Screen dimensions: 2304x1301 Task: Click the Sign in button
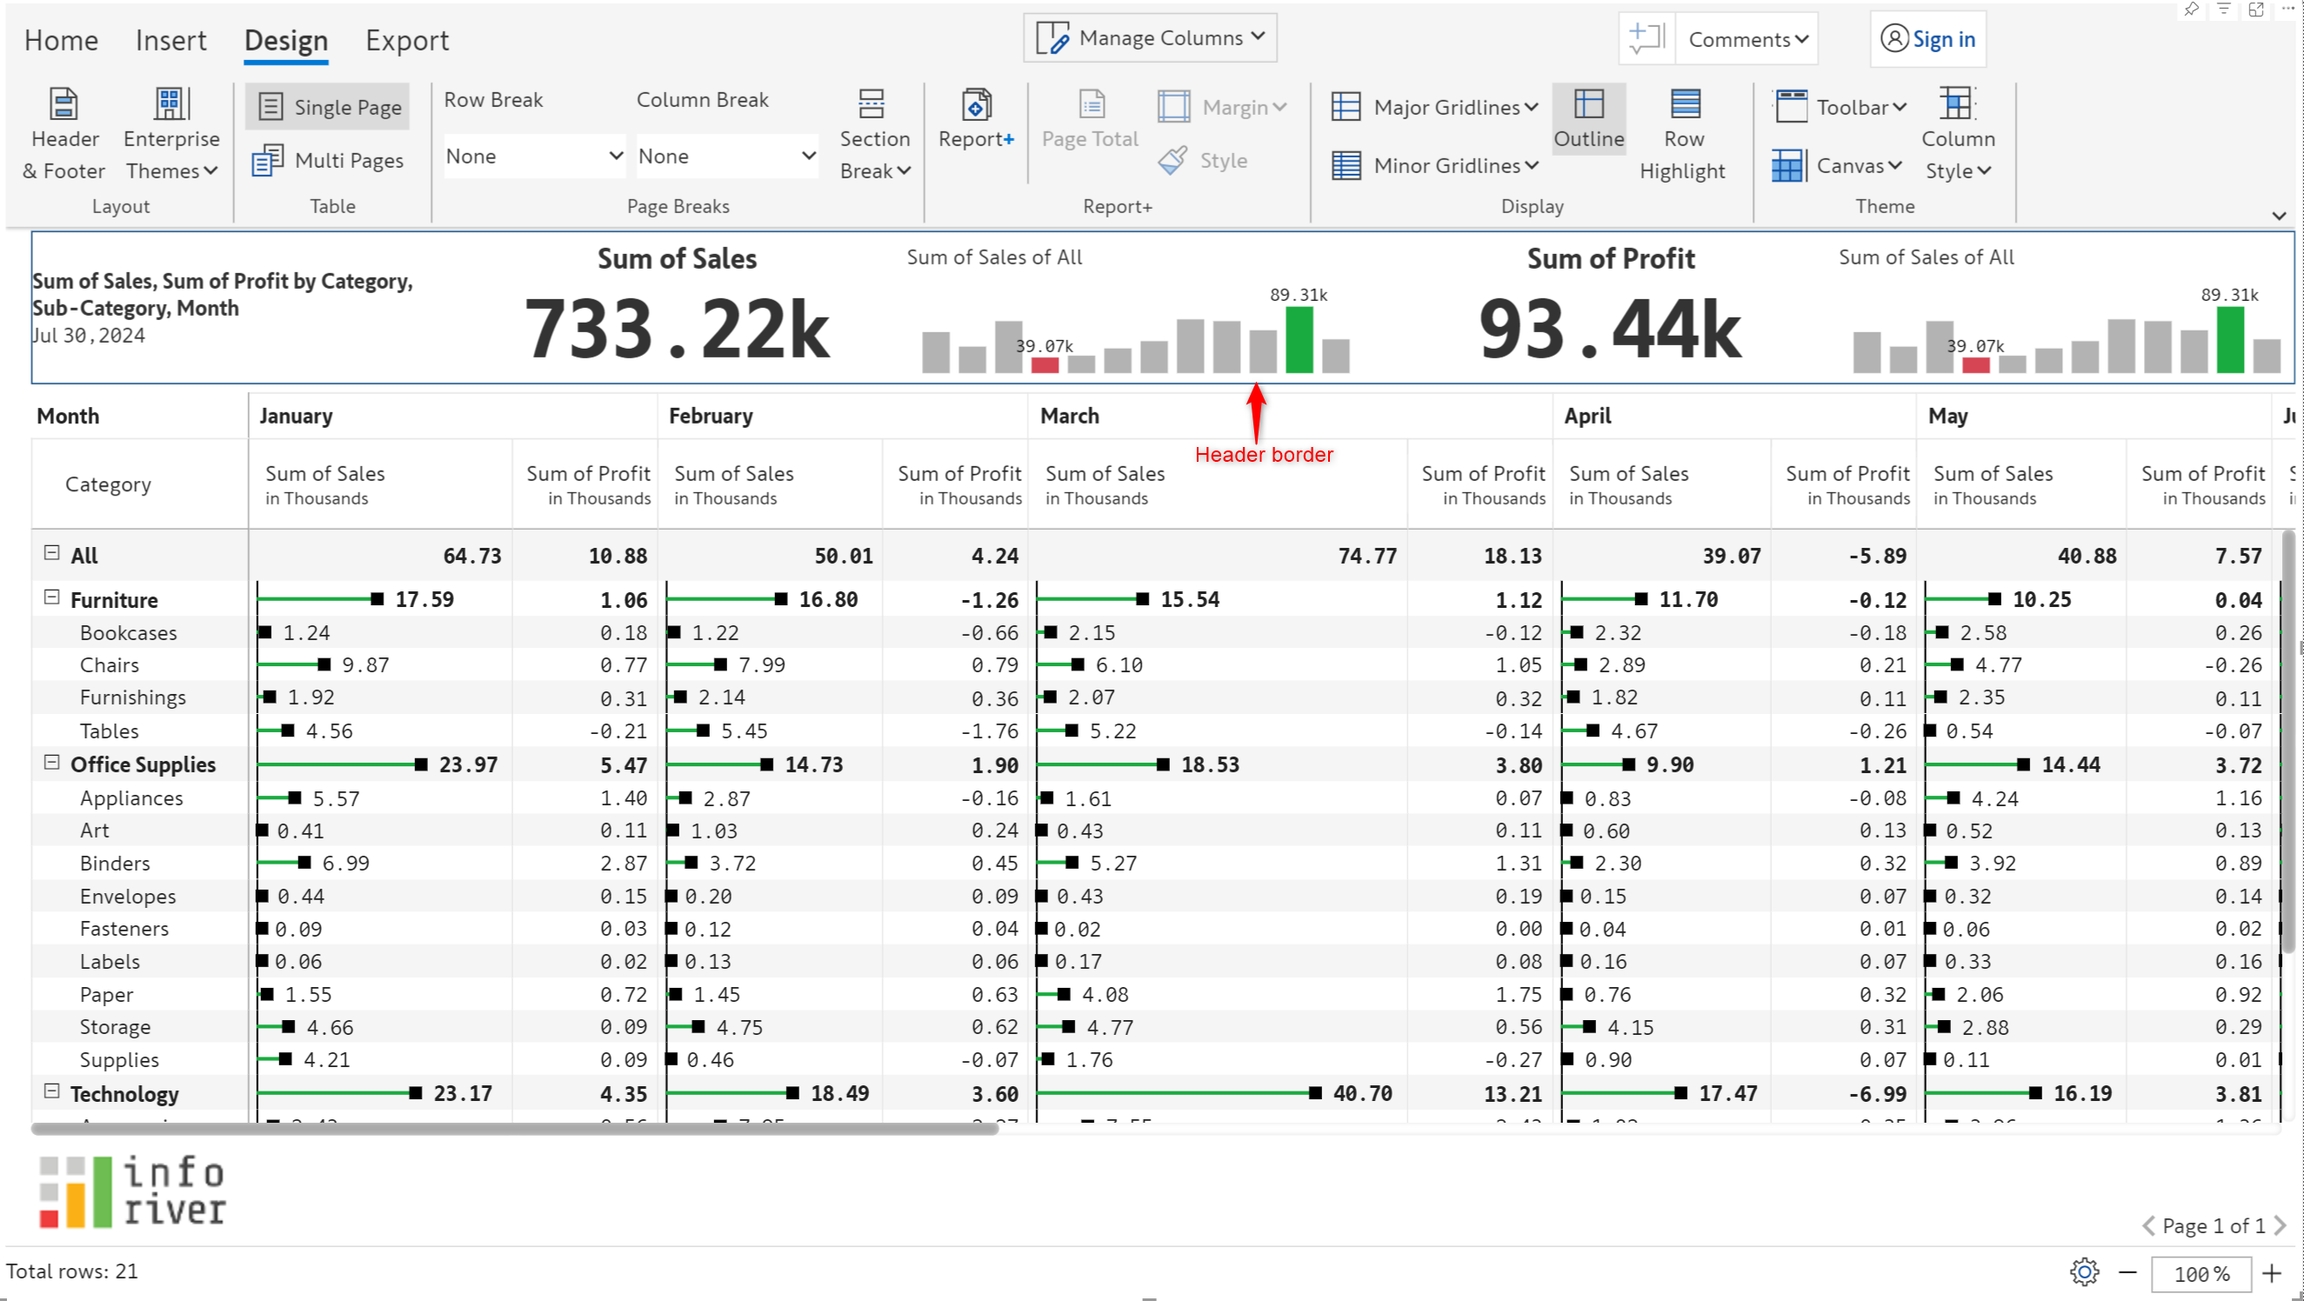(1927, 39)
